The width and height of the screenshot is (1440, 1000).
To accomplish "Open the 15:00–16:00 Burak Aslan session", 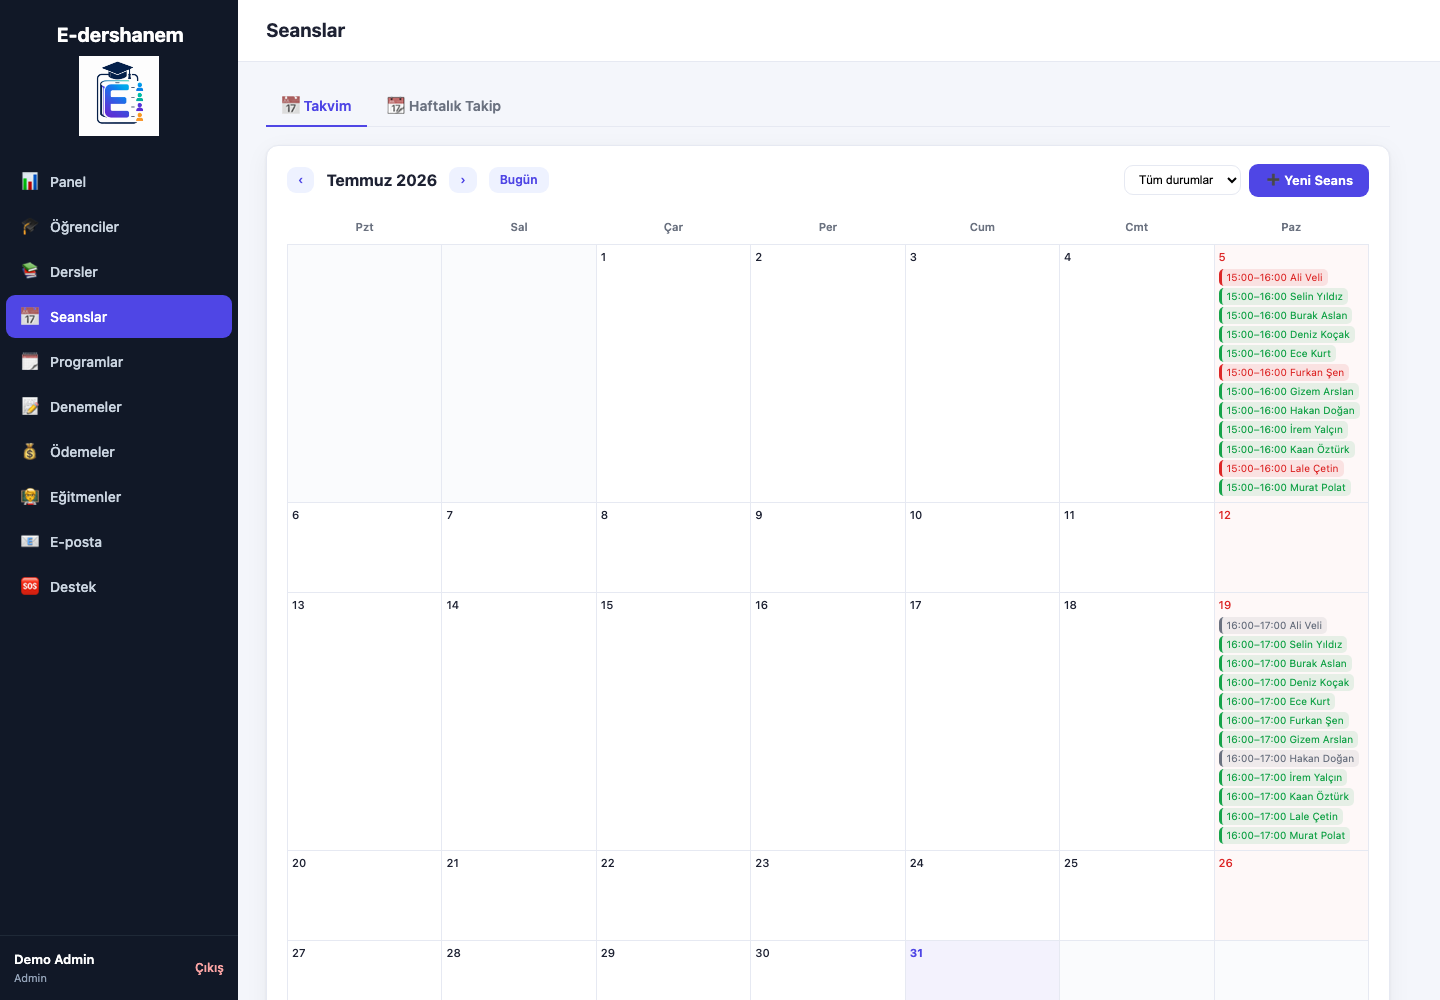I will click(x=1285, y=316).
